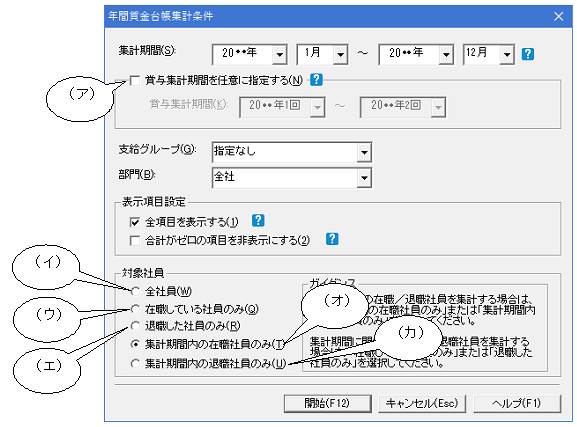Select 集計期間内の在職社員のみ radio button

[135, 344]
